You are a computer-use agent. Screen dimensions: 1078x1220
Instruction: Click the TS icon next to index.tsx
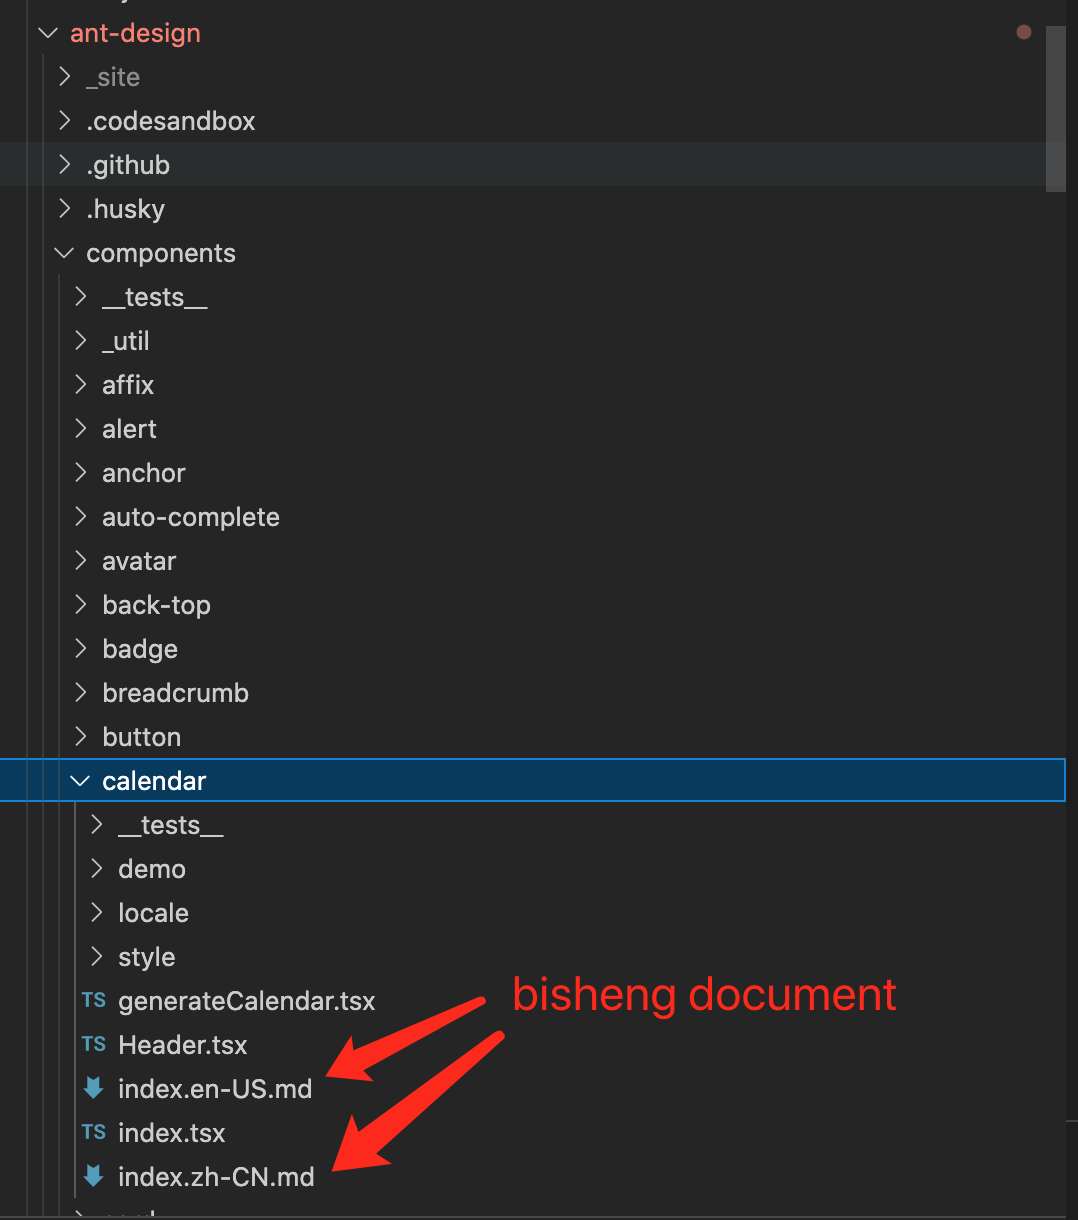[x=94, y=1132]
